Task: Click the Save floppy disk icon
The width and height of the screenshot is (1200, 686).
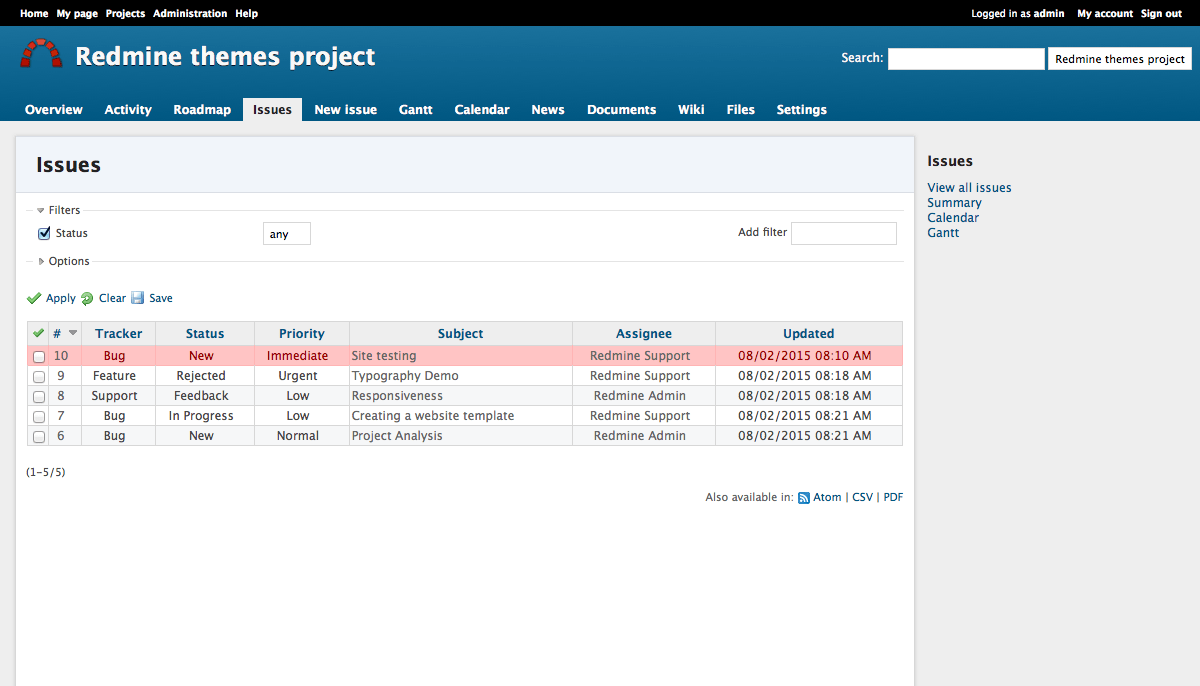Action: (137, 298)
